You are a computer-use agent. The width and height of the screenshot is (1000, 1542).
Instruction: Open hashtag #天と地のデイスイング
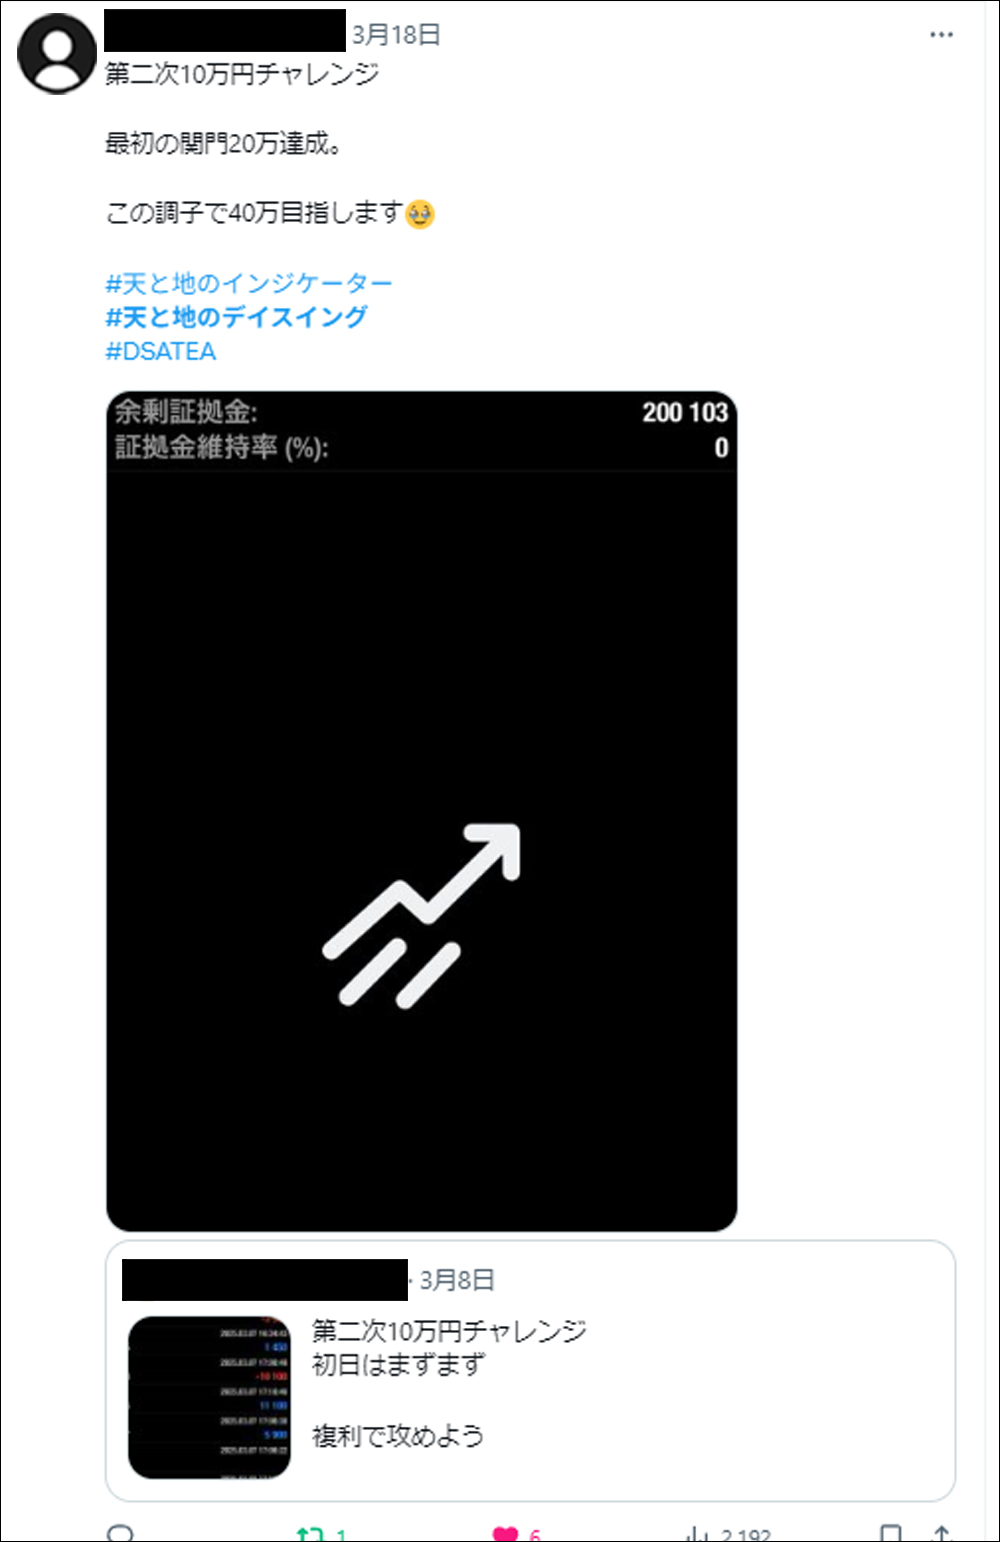point(237,317)
